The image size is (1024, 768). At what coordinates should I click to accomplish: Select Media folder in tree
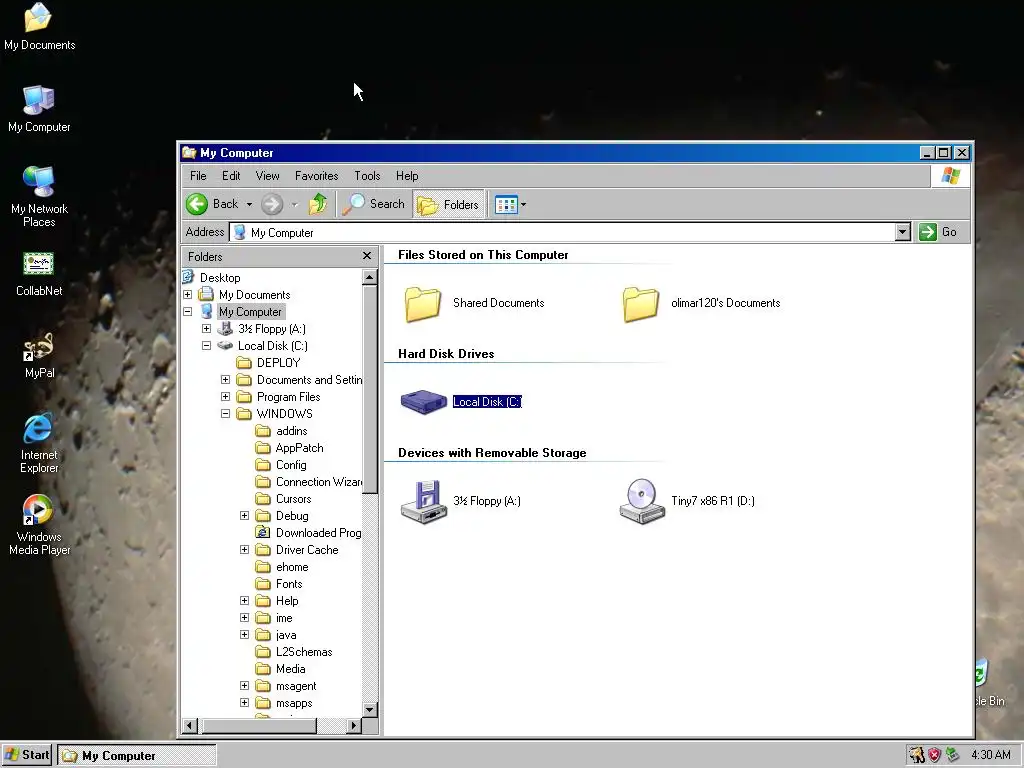[x=290, y=669]
